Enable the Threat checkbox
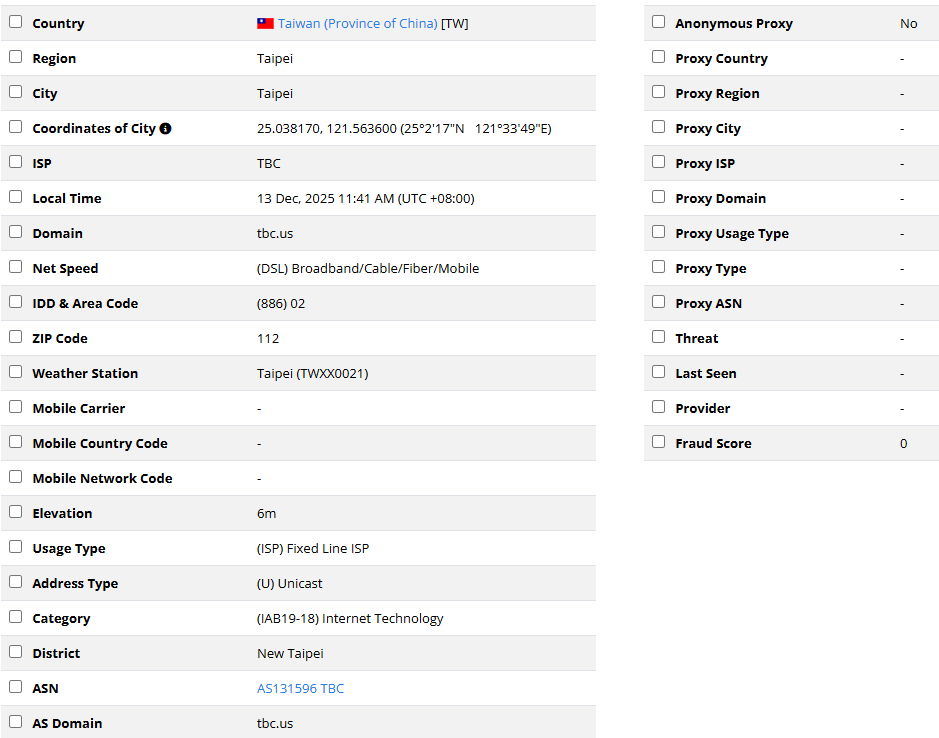Viewport: 939px width, 738px height. pyautogui.click(x=658, y=337)
